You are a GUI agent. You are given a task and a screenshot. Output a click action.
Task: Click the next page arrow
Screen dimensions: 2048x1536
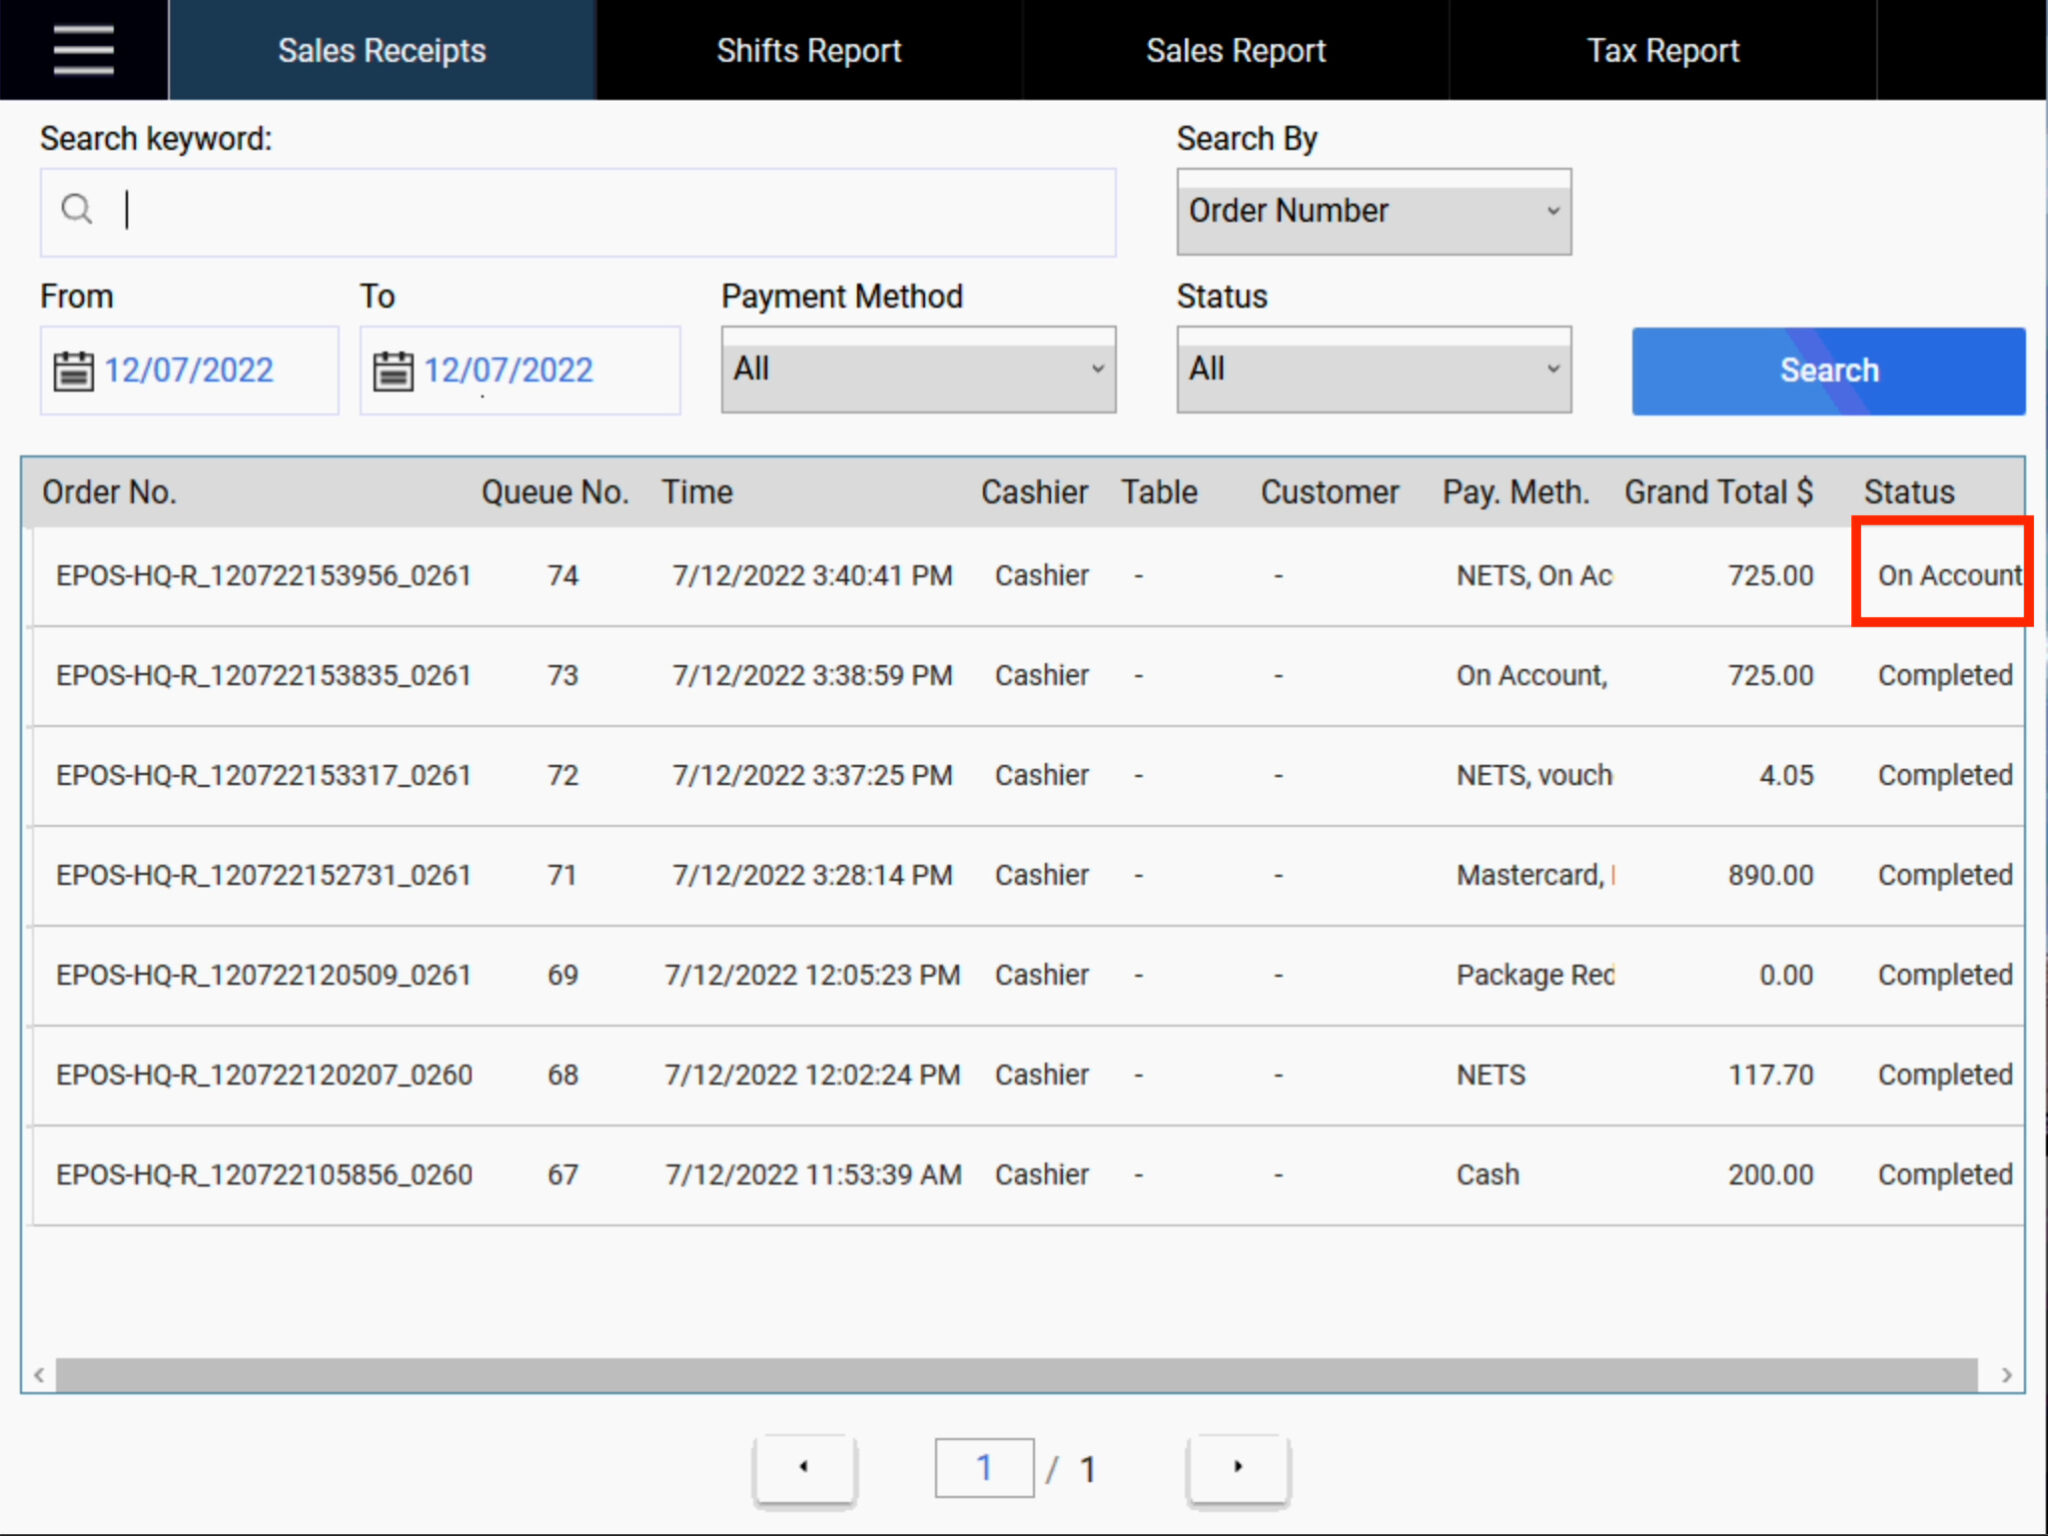click(1237, 1467)
